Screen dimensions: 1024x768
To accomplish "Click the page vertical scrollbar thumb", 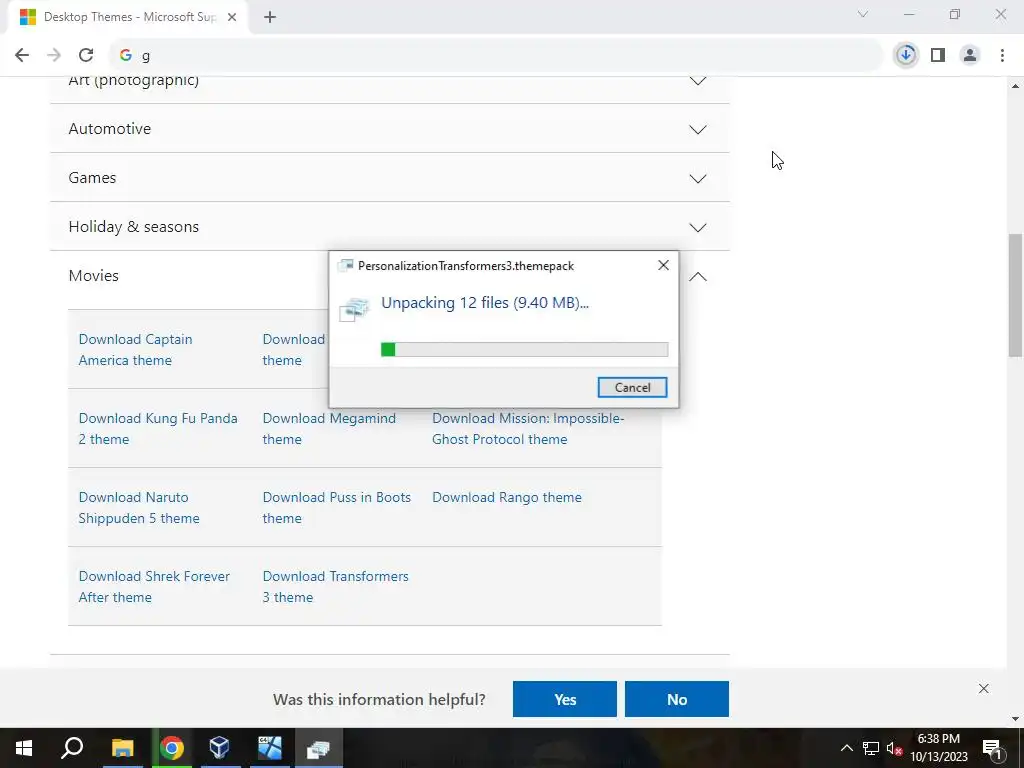I will (1015, 295).
